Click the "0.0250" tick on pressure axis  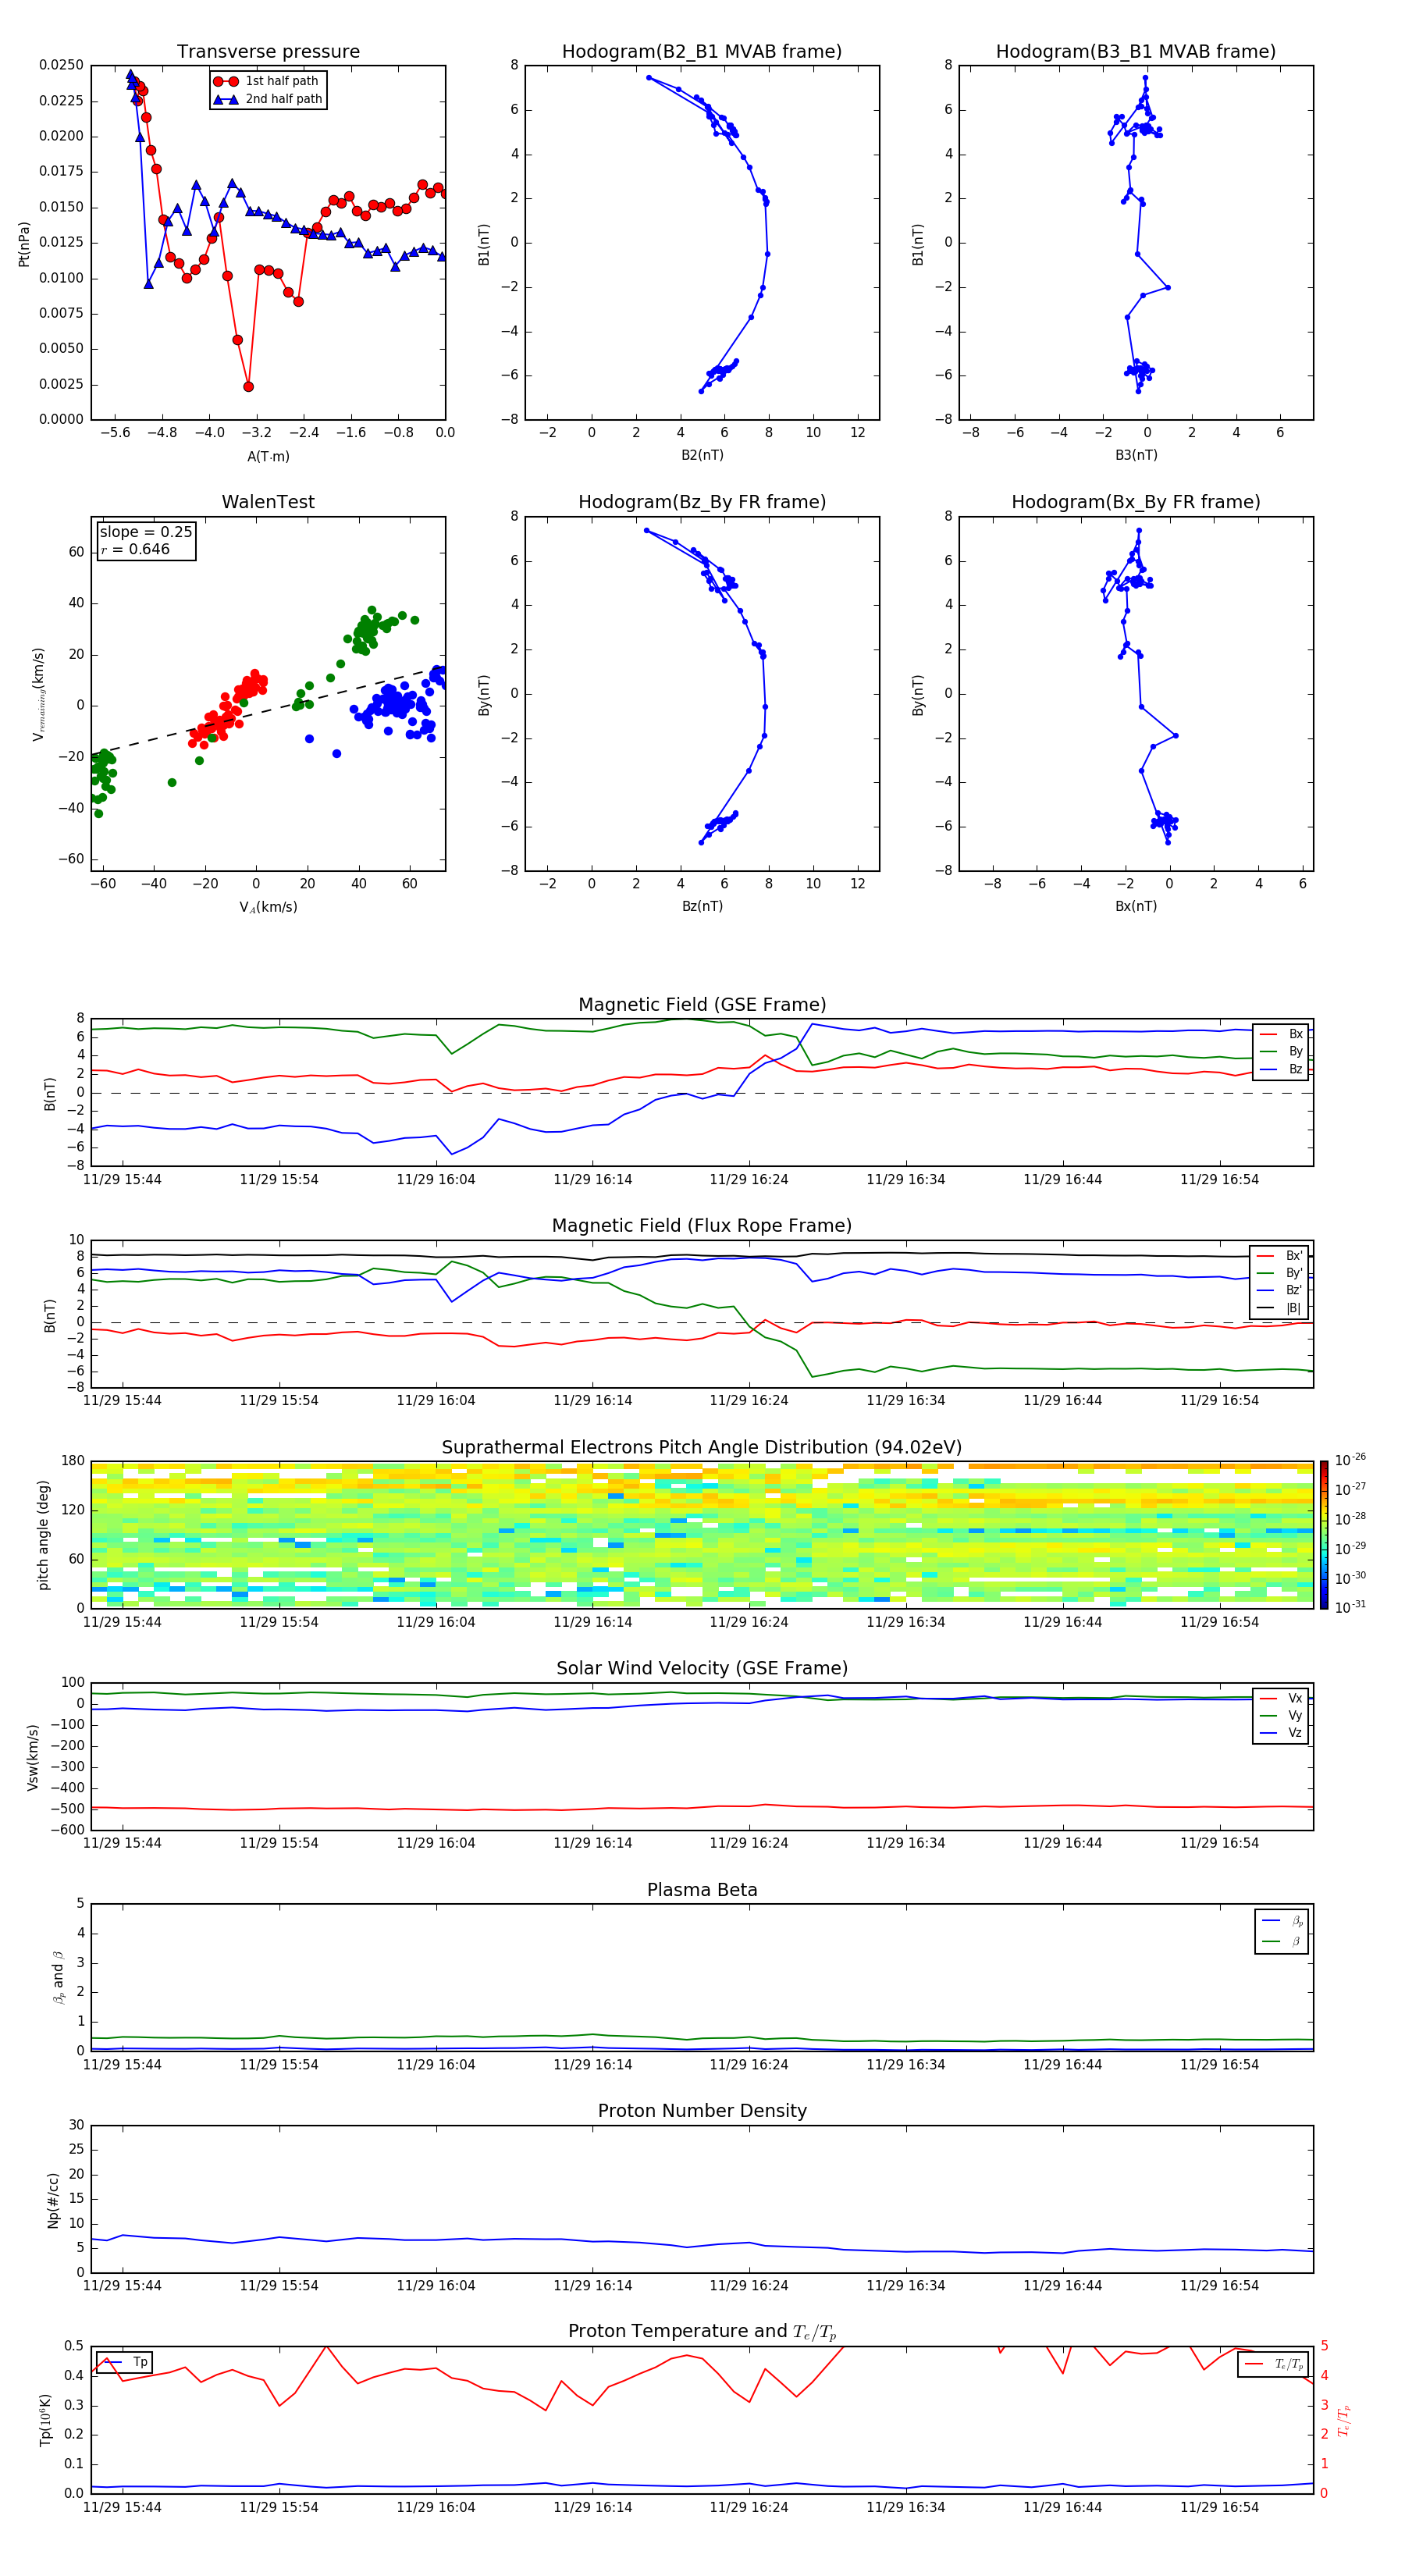61,65
